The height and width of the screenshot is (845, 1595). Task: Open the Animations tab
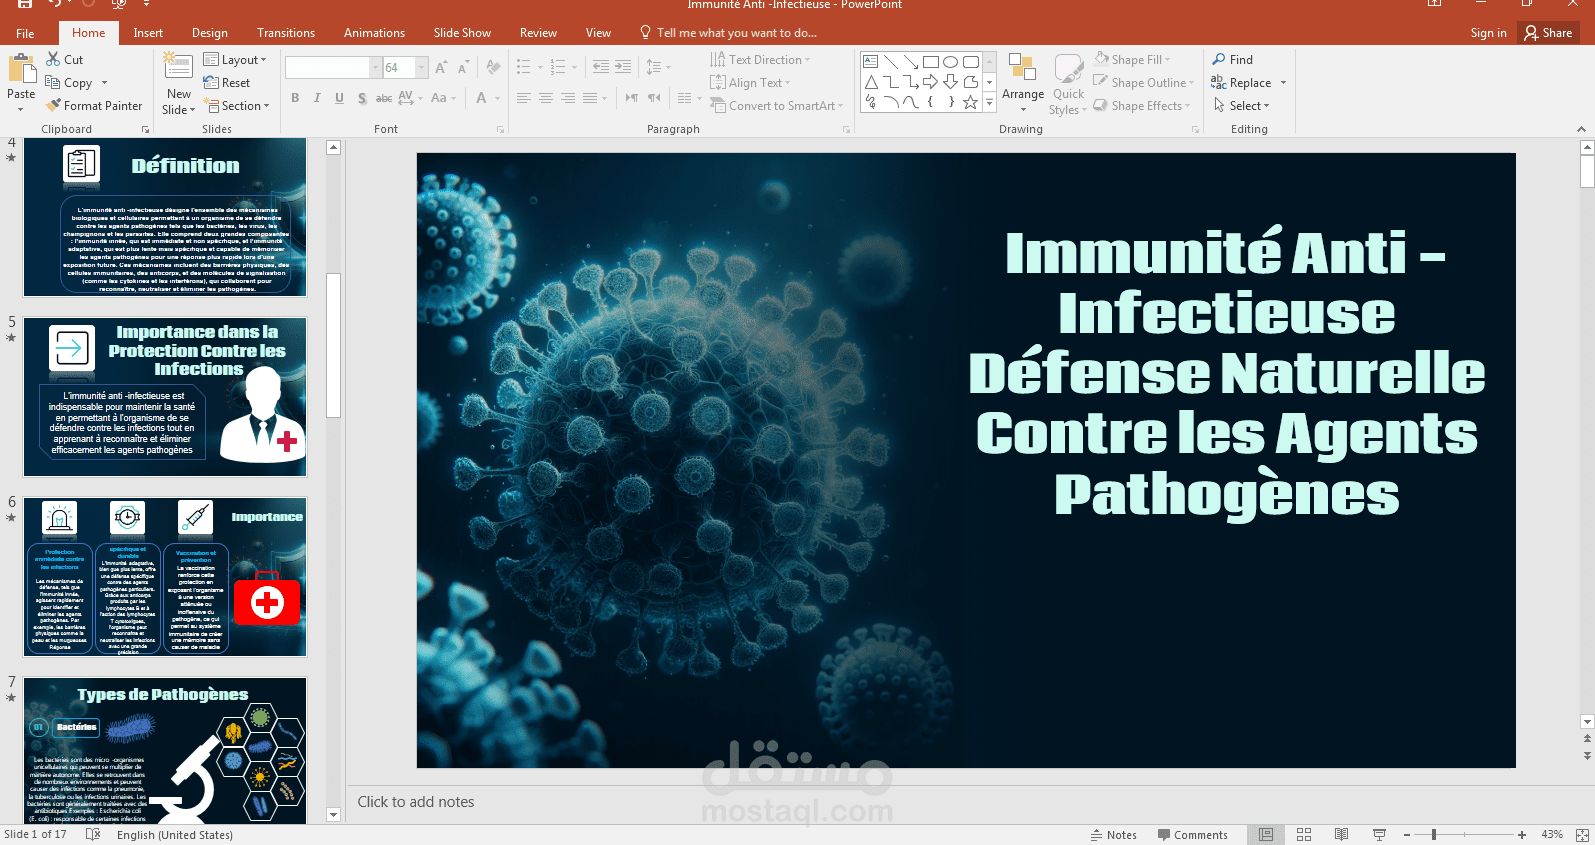tap(374, 33)
